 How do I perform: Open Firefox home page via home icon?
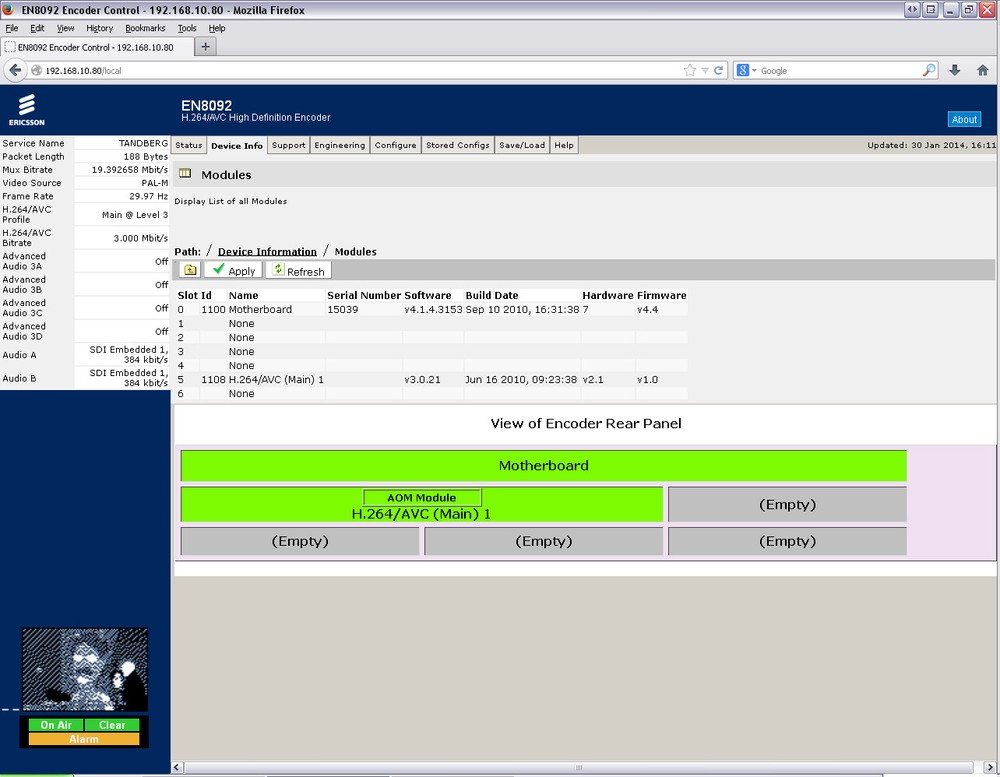(984, 70)
